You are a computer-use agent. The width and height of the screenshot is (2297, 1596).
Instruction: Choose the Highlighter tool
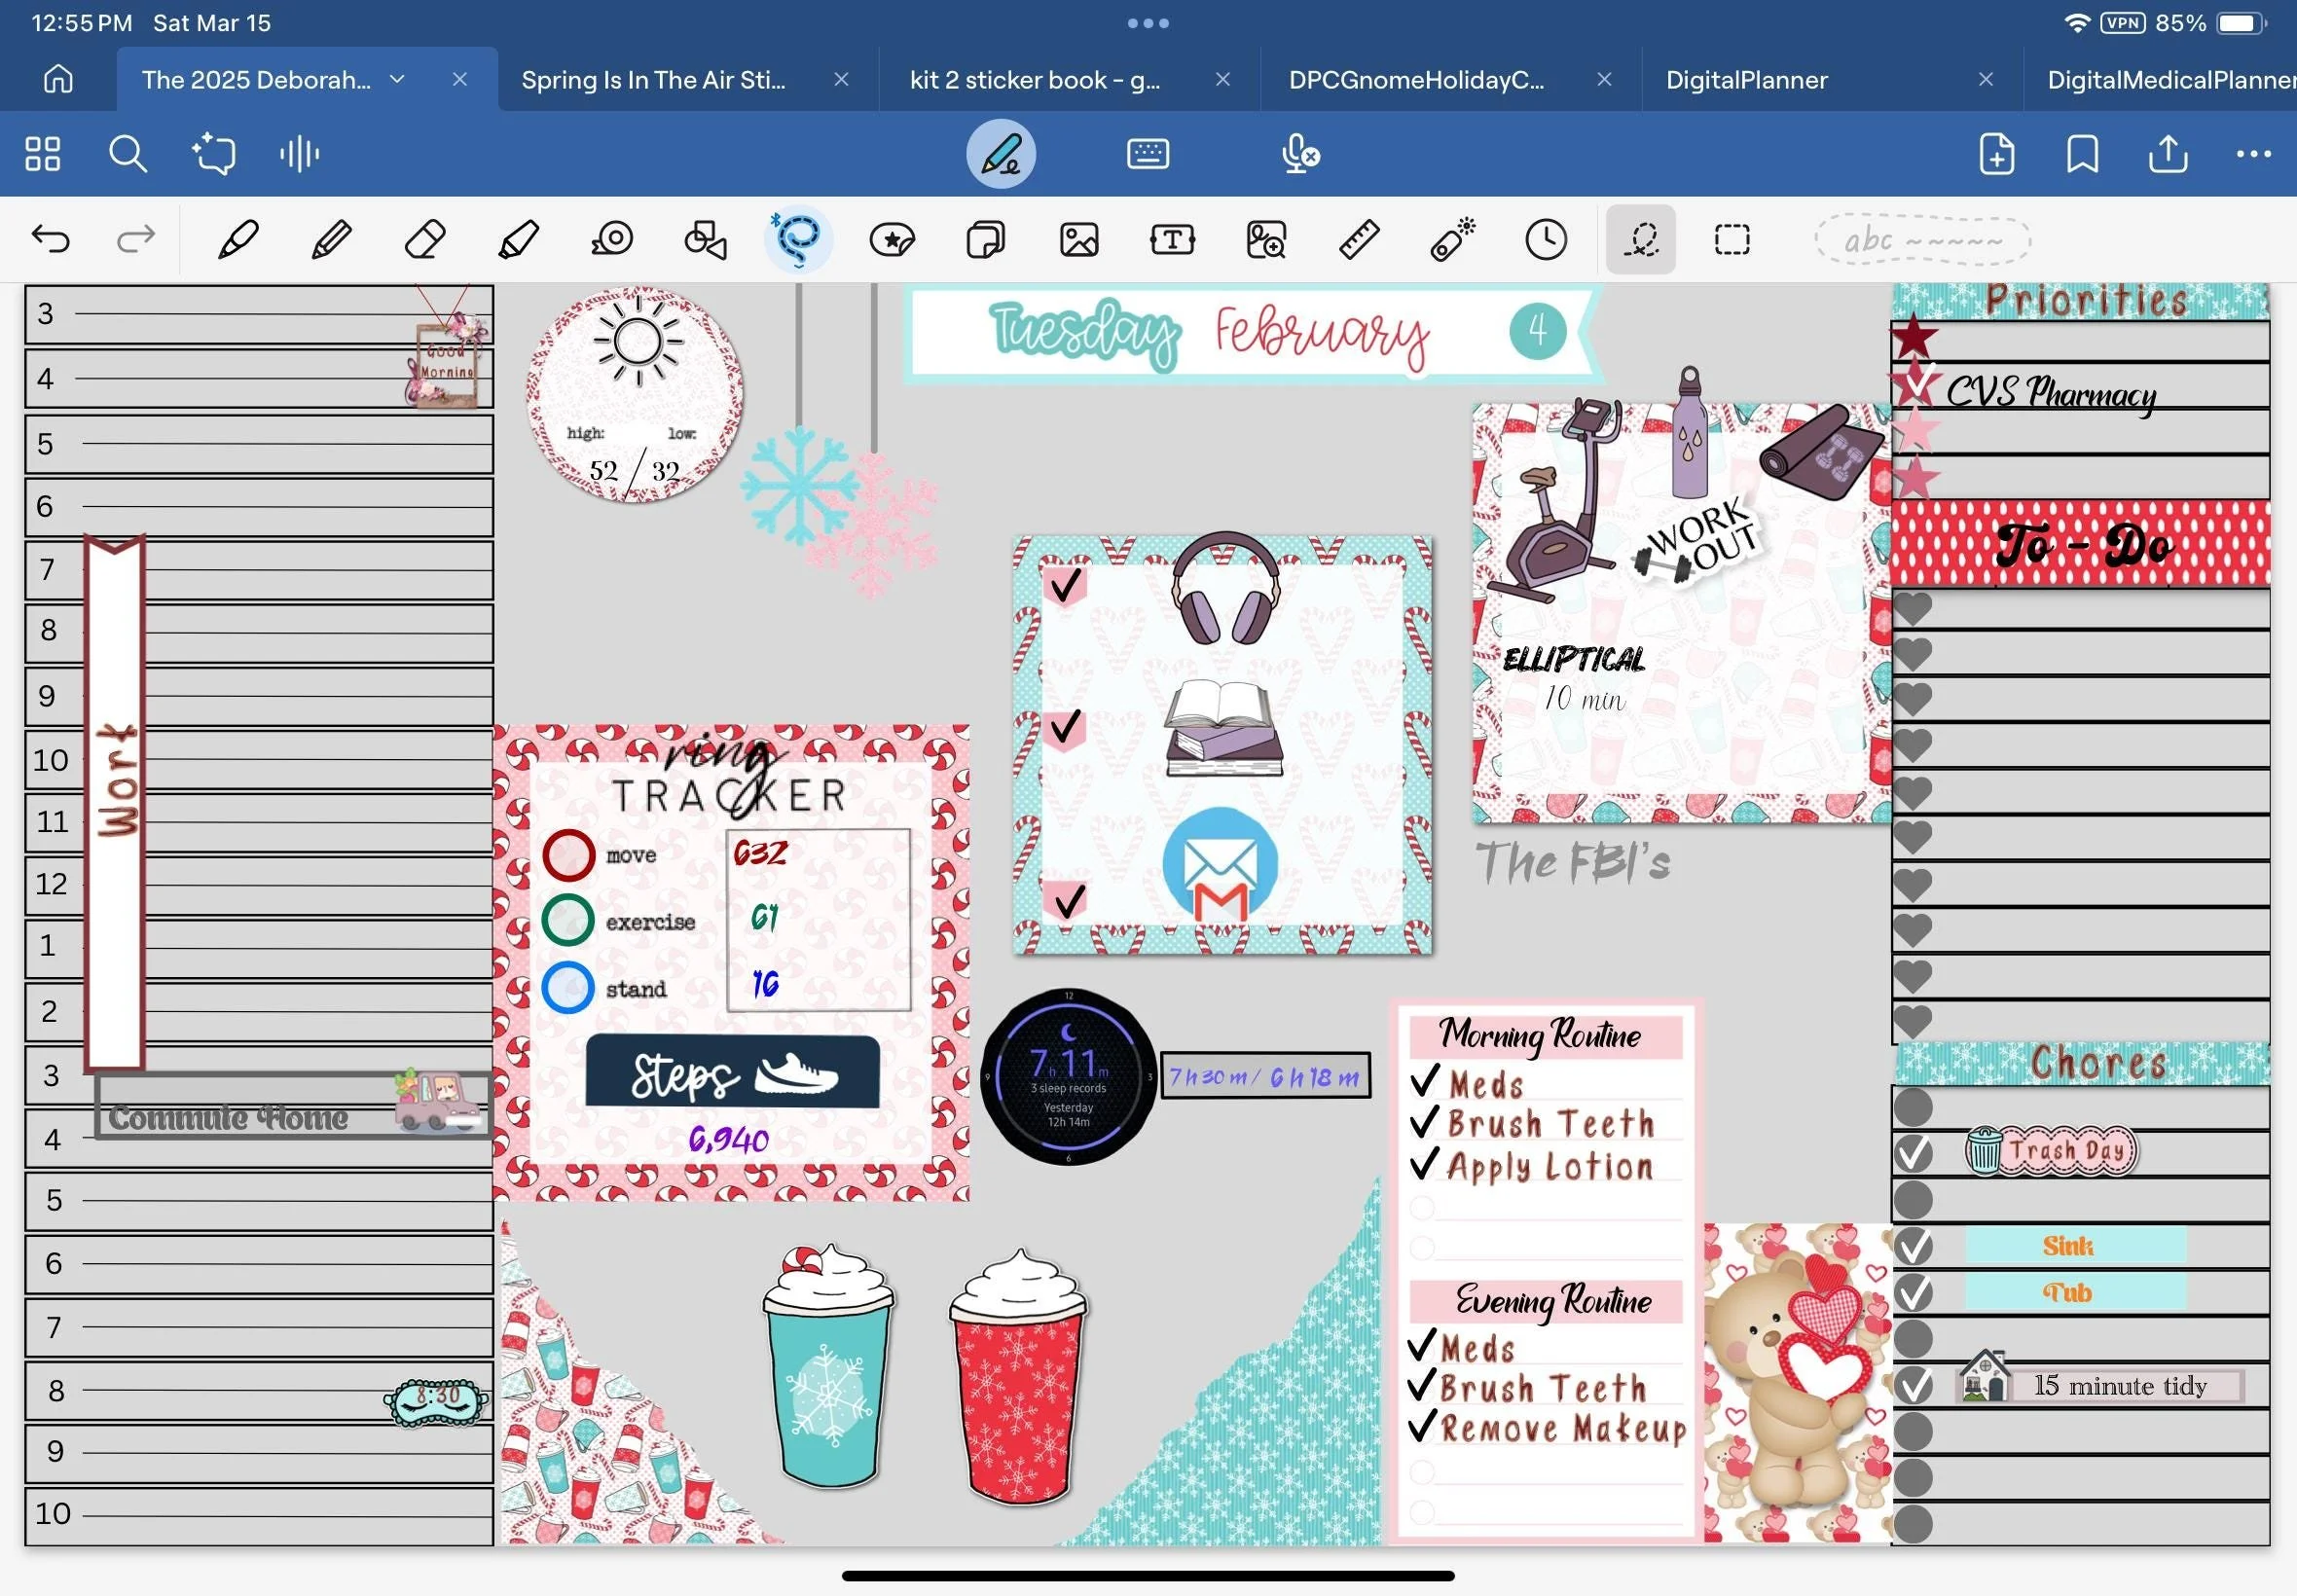(518, 239)
